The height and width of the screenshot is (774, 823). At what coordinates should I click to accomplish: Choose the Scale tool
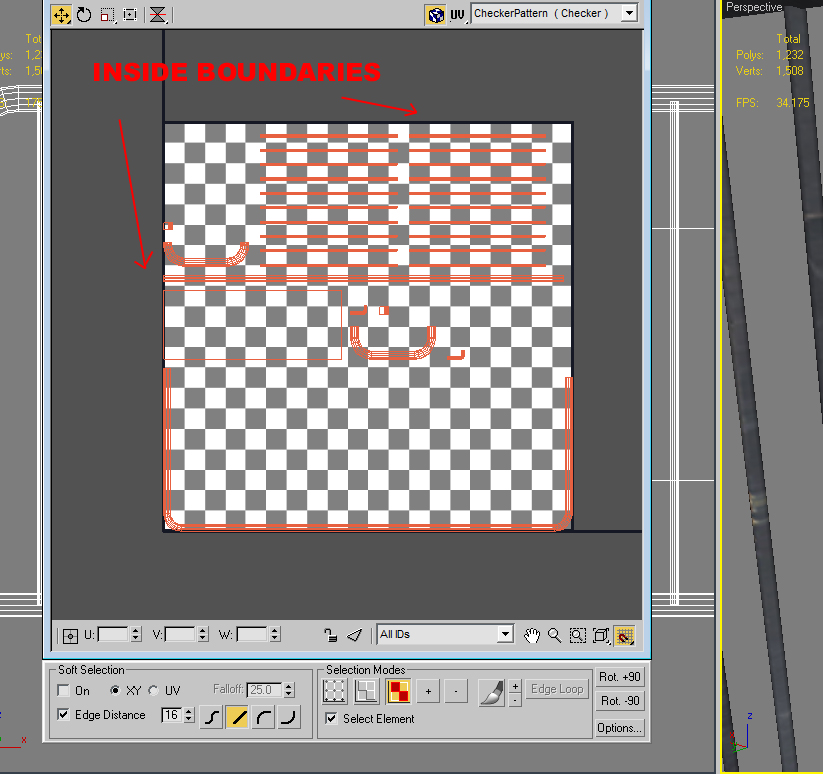(107, 15)
